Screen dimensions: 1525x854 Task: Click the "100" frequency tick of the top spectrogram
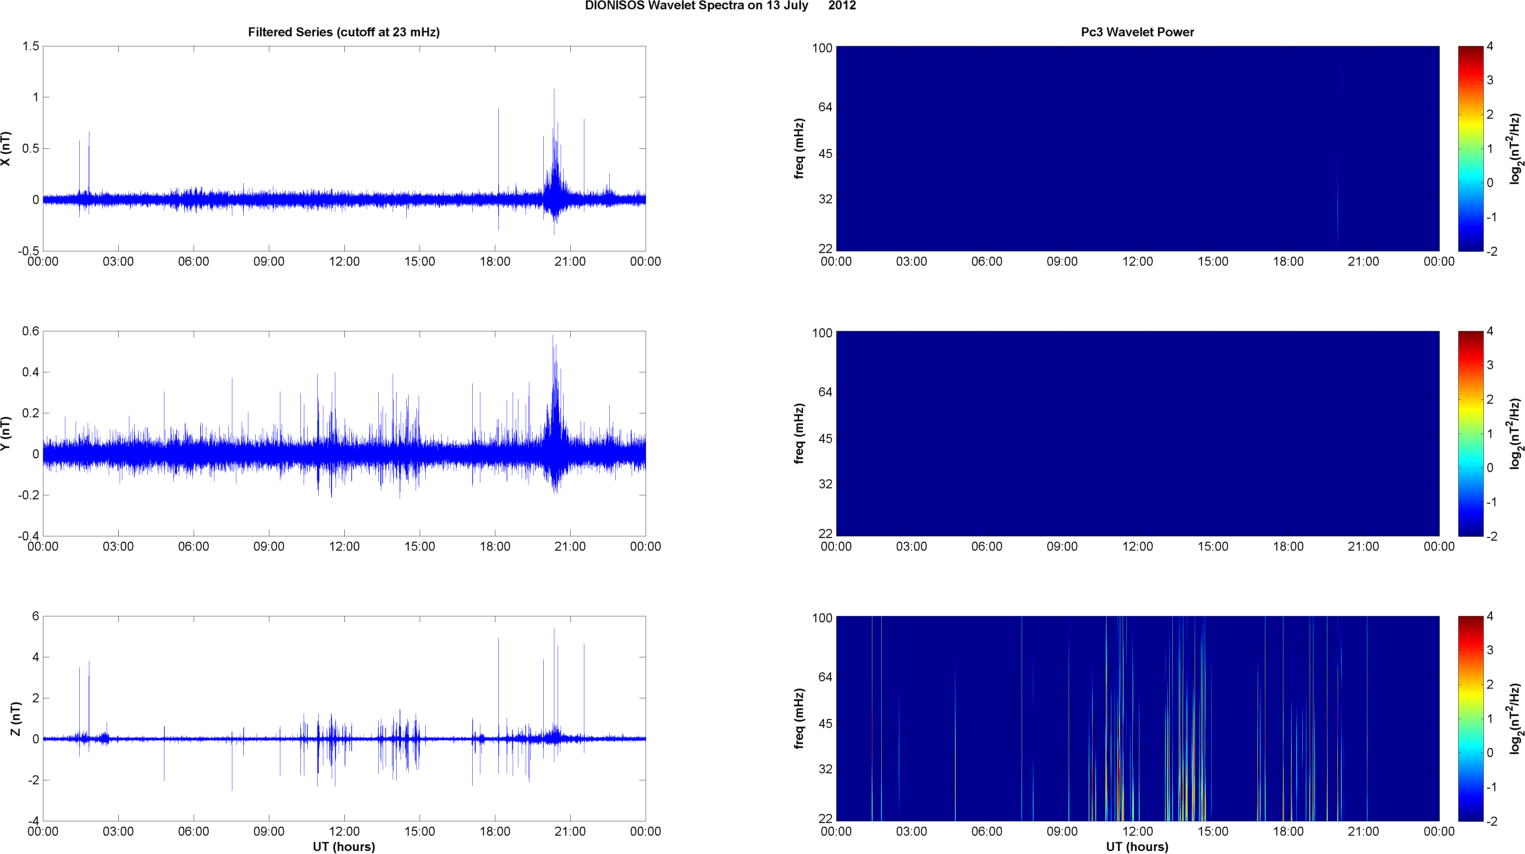[822, 48]
